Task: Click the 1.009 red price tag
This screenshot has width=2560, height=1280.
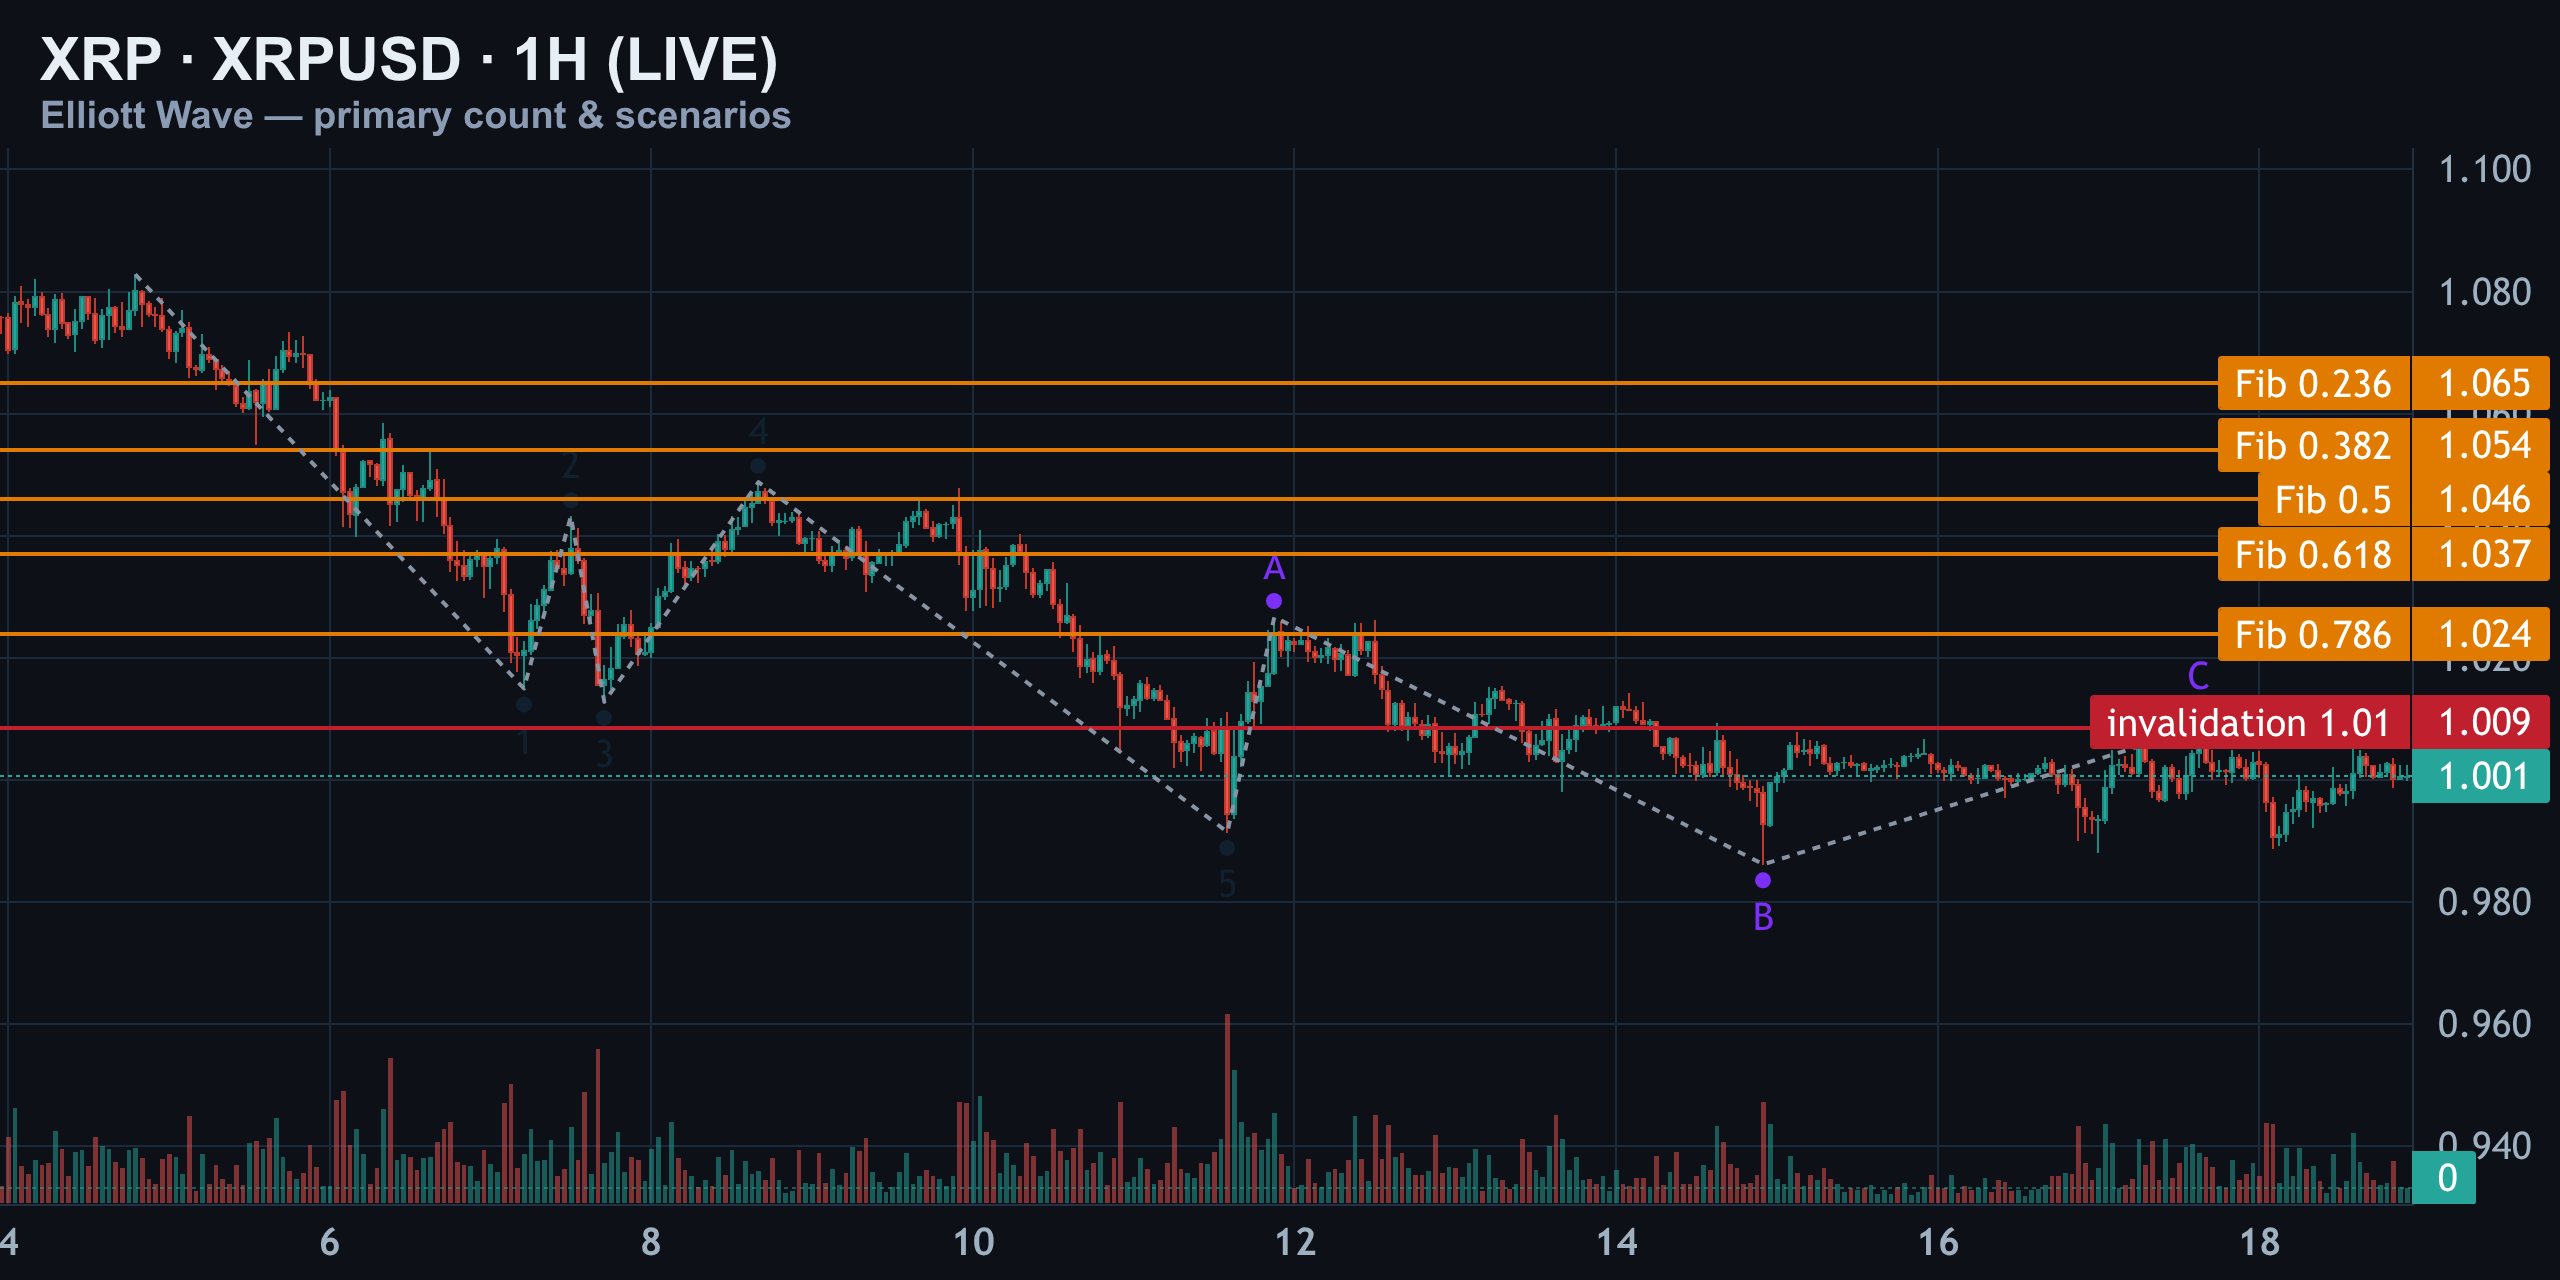Action: click(x=2481, y=722)
